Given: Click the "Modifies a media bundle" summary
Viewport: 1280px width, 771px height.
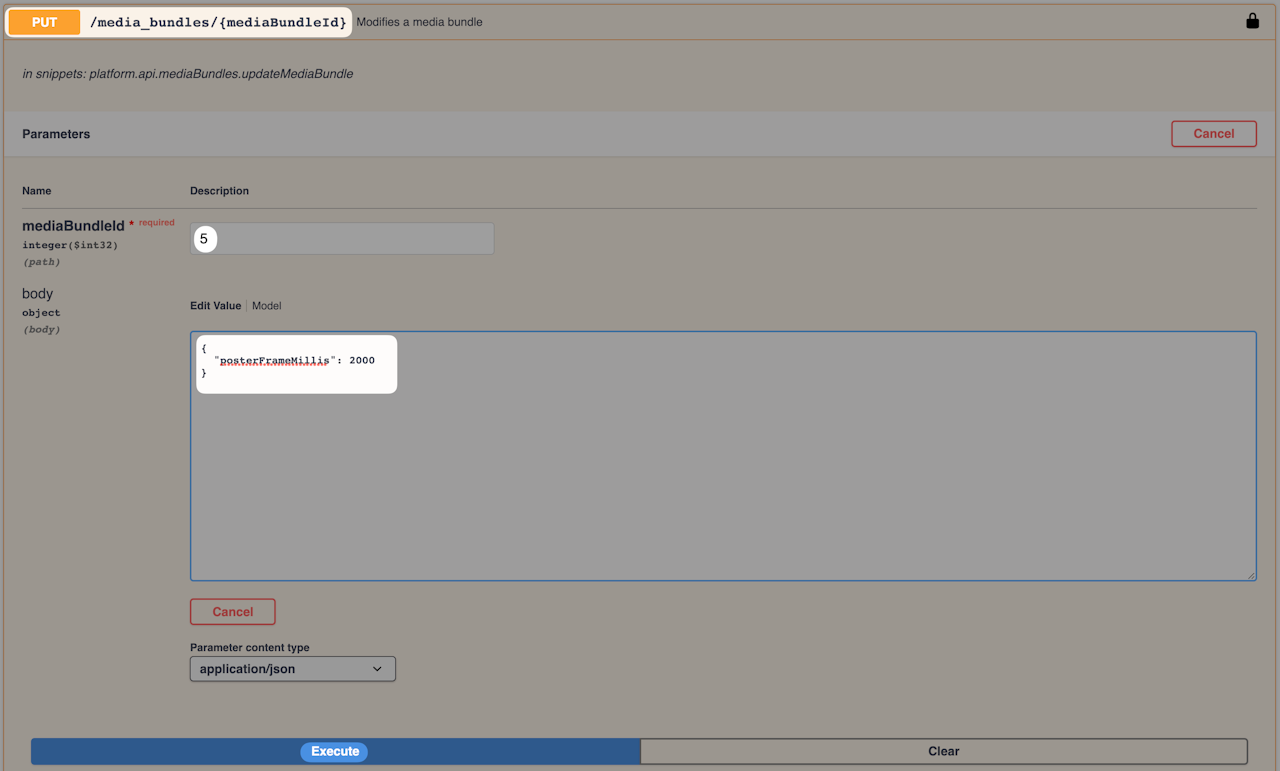Looking at the screenshot, I should pyautogui.click(x=419, y=22).
